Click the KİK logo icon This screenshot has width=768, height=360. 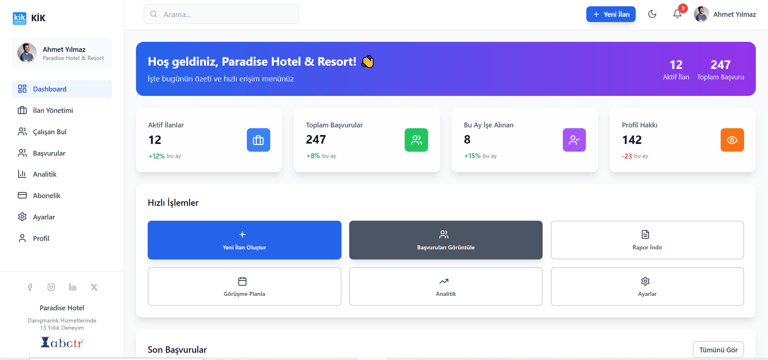point(19,18)
